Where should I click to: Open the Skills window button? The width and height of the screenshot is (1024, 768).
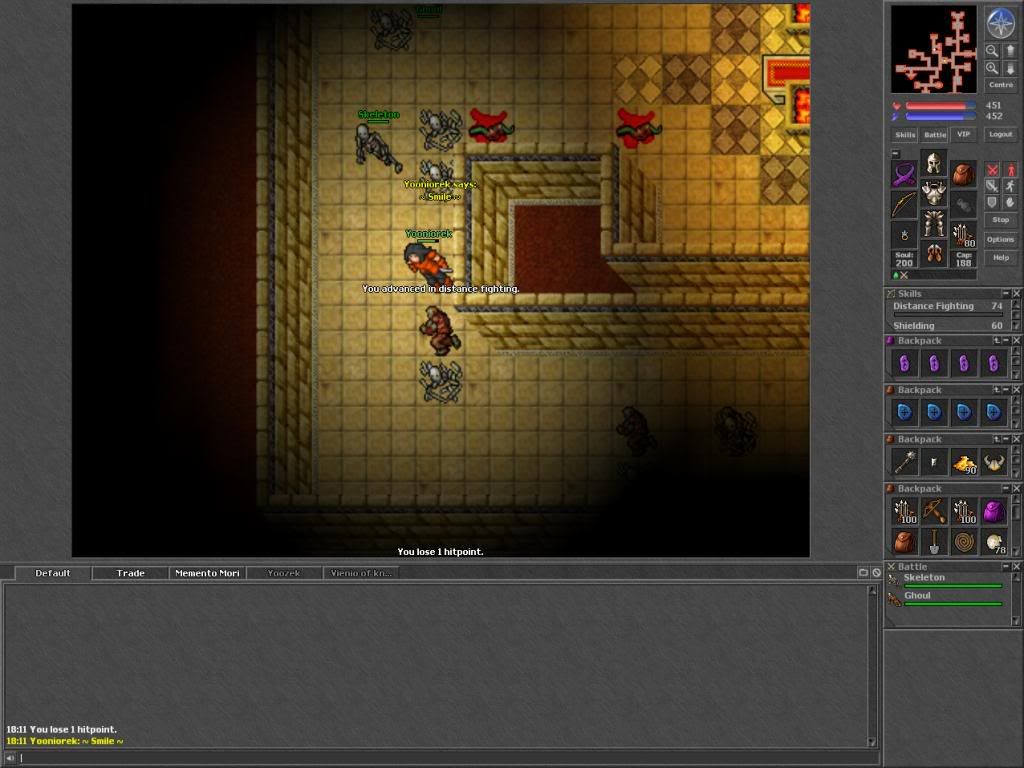pyautogui.click(x=905, y=135)
